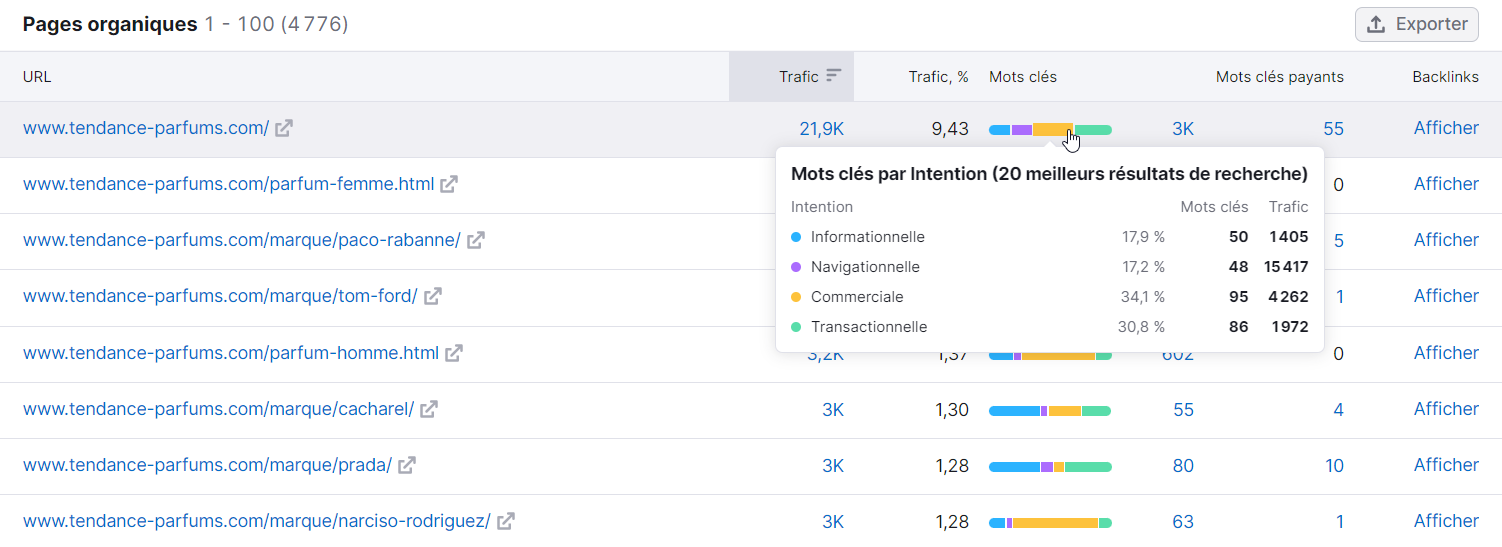Open the marque/paco-rabanne/ URL link
Image resolution: width=1502 pixels, height=547 pixels.
pyautogui.click(x=242, y=240)
